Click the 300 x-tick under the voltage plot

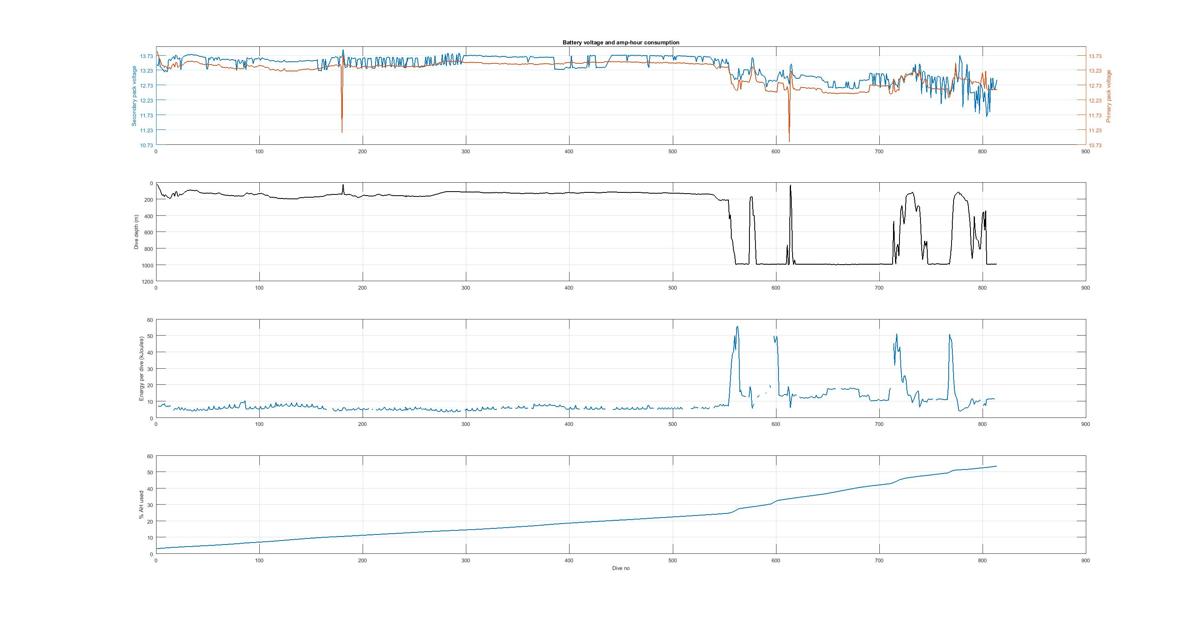(466, 152)
